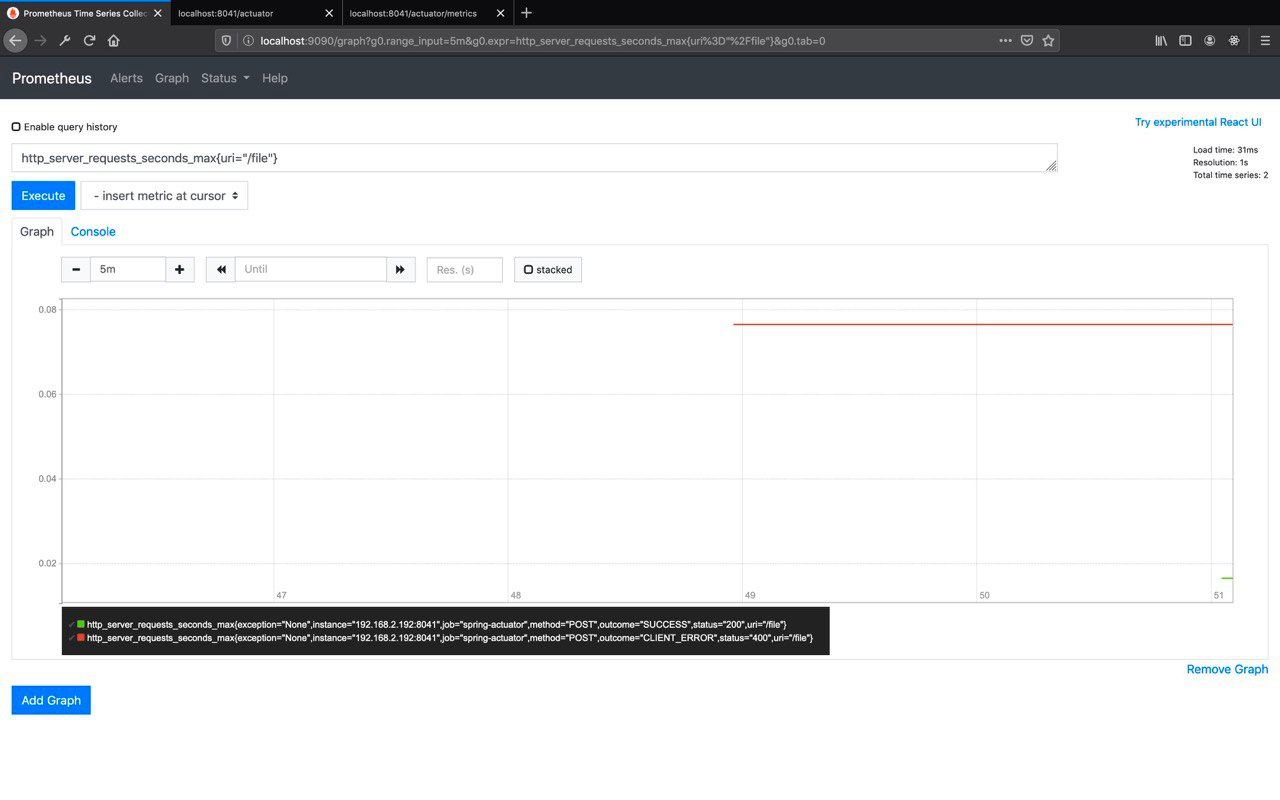1280x800 pixels.
Task: Click the Load time: 31ms text
Action: [x=1225, y=150]
